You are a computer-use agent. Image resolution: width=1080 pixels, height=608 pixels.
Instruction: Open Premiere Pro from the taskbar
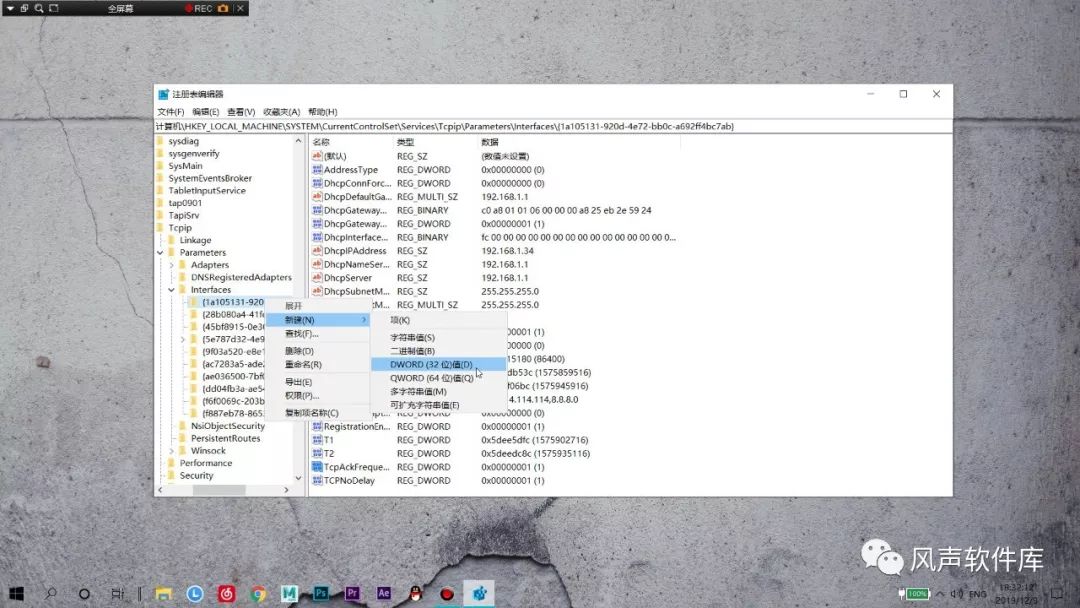pos(352,593)
